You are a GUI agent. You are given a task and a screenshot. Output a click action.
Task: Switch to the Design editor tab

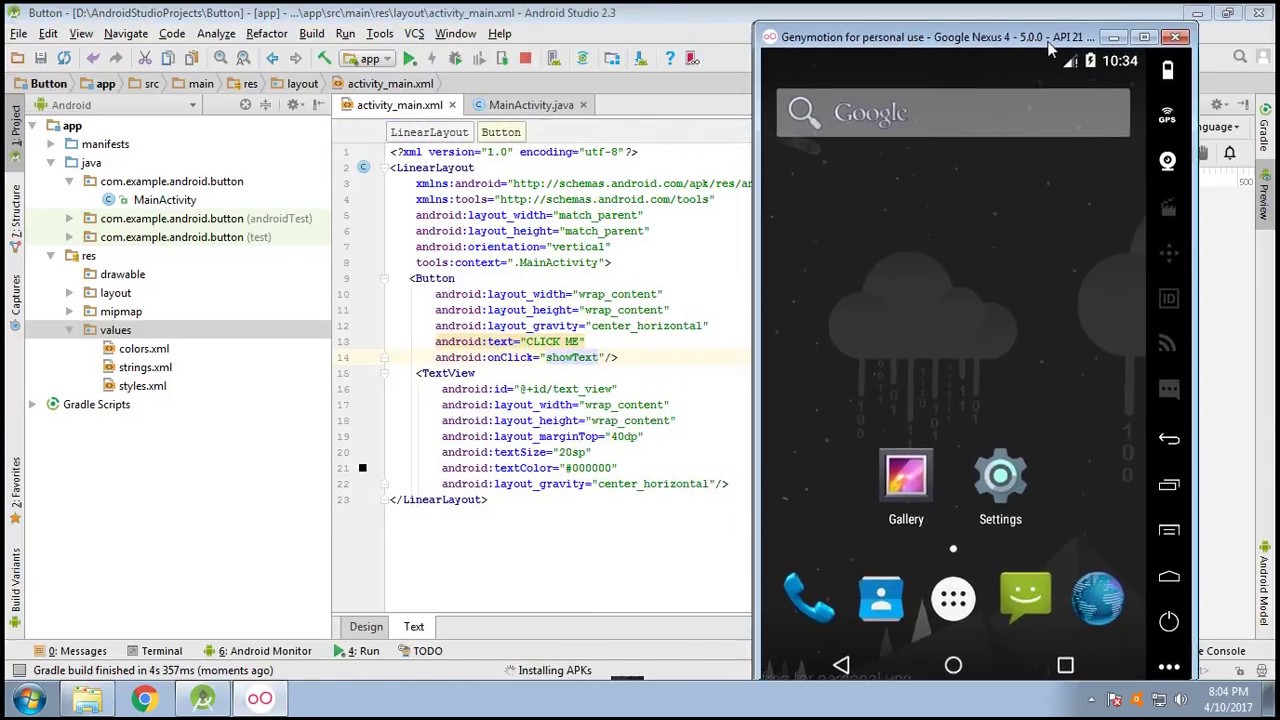[366, 627]
